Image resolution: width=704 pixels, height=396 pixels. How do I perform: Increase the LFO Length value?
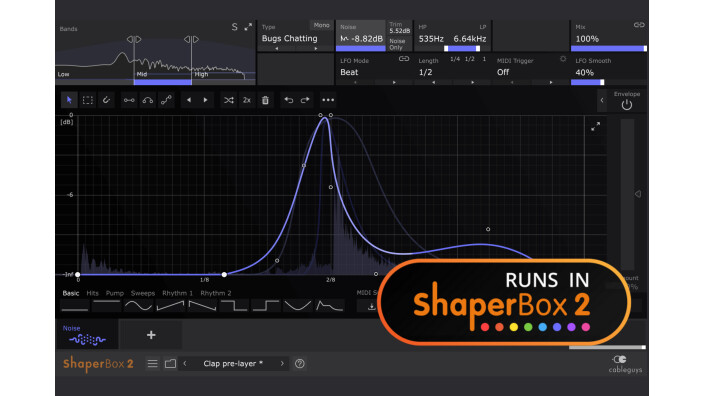pyautogui.click(x=472, y=83)
